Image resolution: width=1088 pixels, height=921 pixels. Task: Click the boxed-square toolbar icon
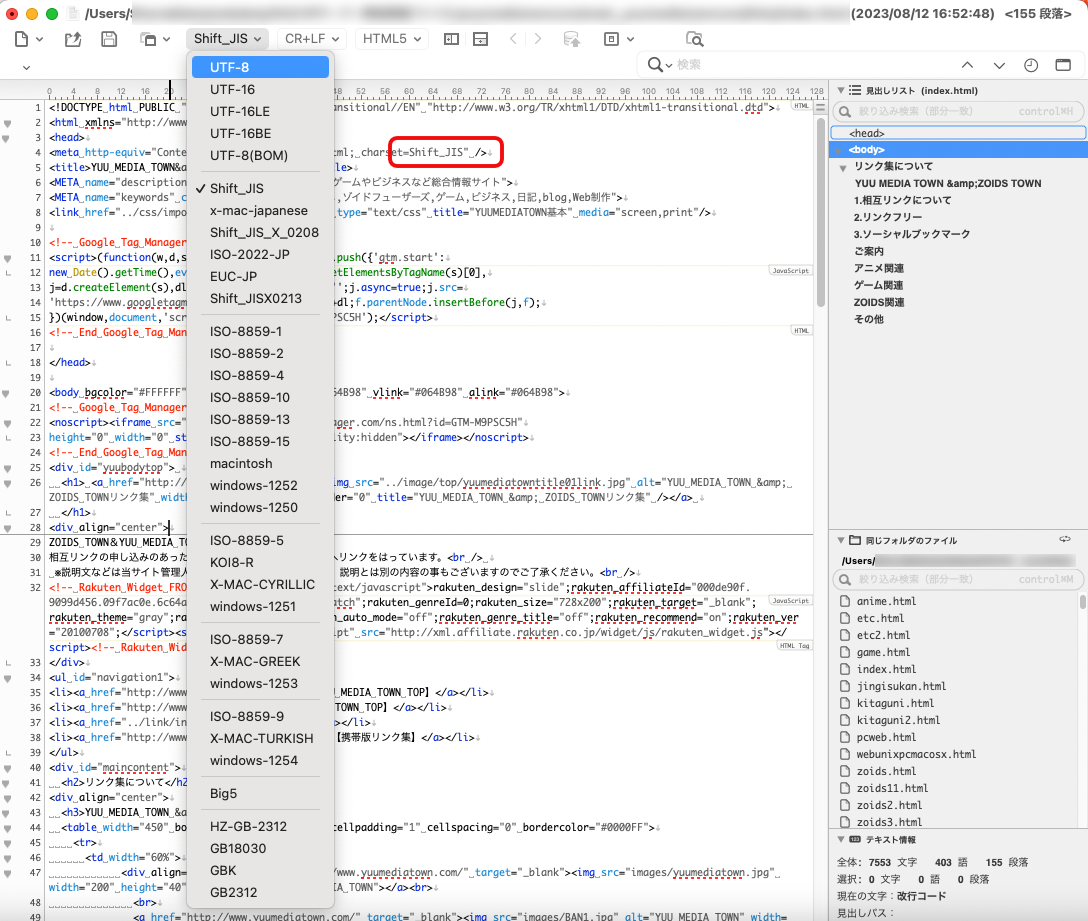[611, 39]
